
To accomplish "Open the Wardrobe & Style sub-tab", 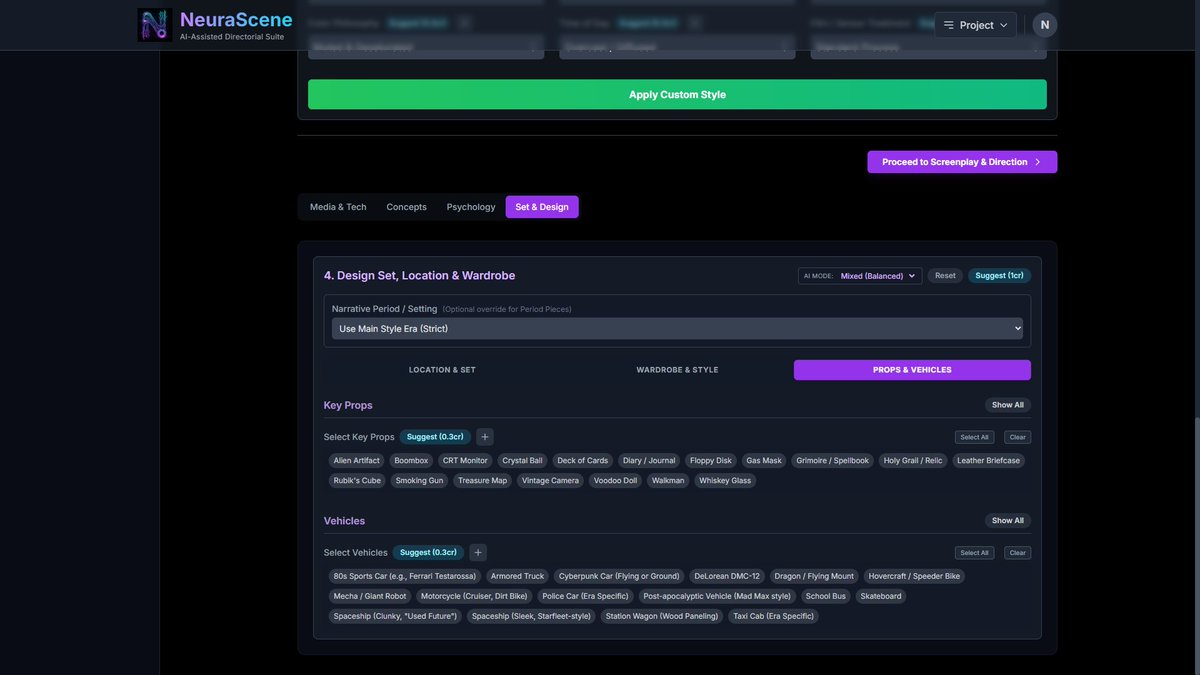I will [x=677, y=370].
